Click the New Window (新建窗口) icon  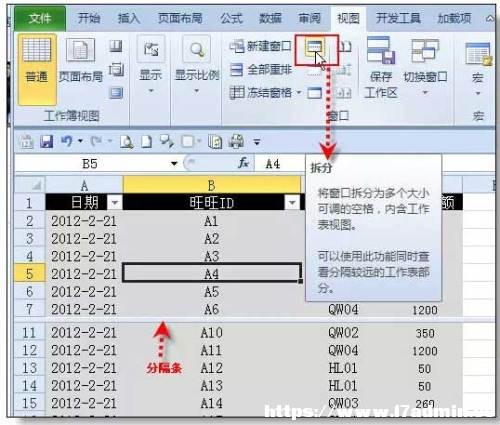tap(237, 46)
